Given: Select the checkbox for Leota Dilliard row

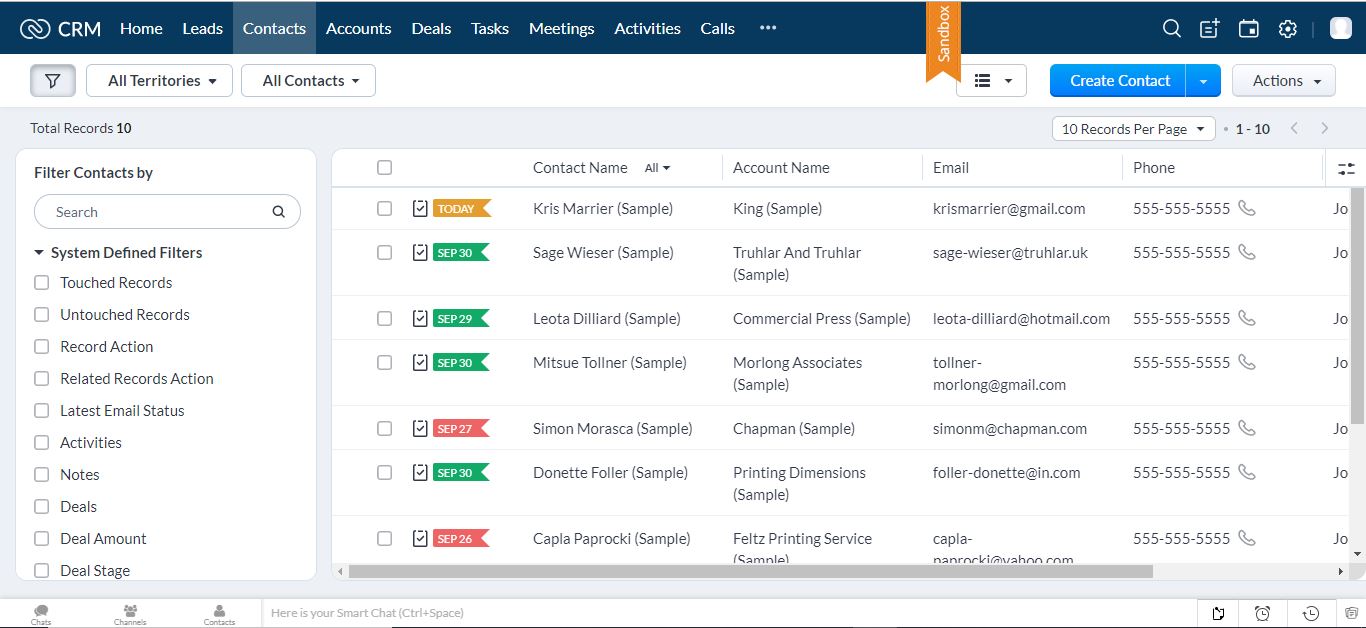Looking at the screenshot, I should pos(384,319).
